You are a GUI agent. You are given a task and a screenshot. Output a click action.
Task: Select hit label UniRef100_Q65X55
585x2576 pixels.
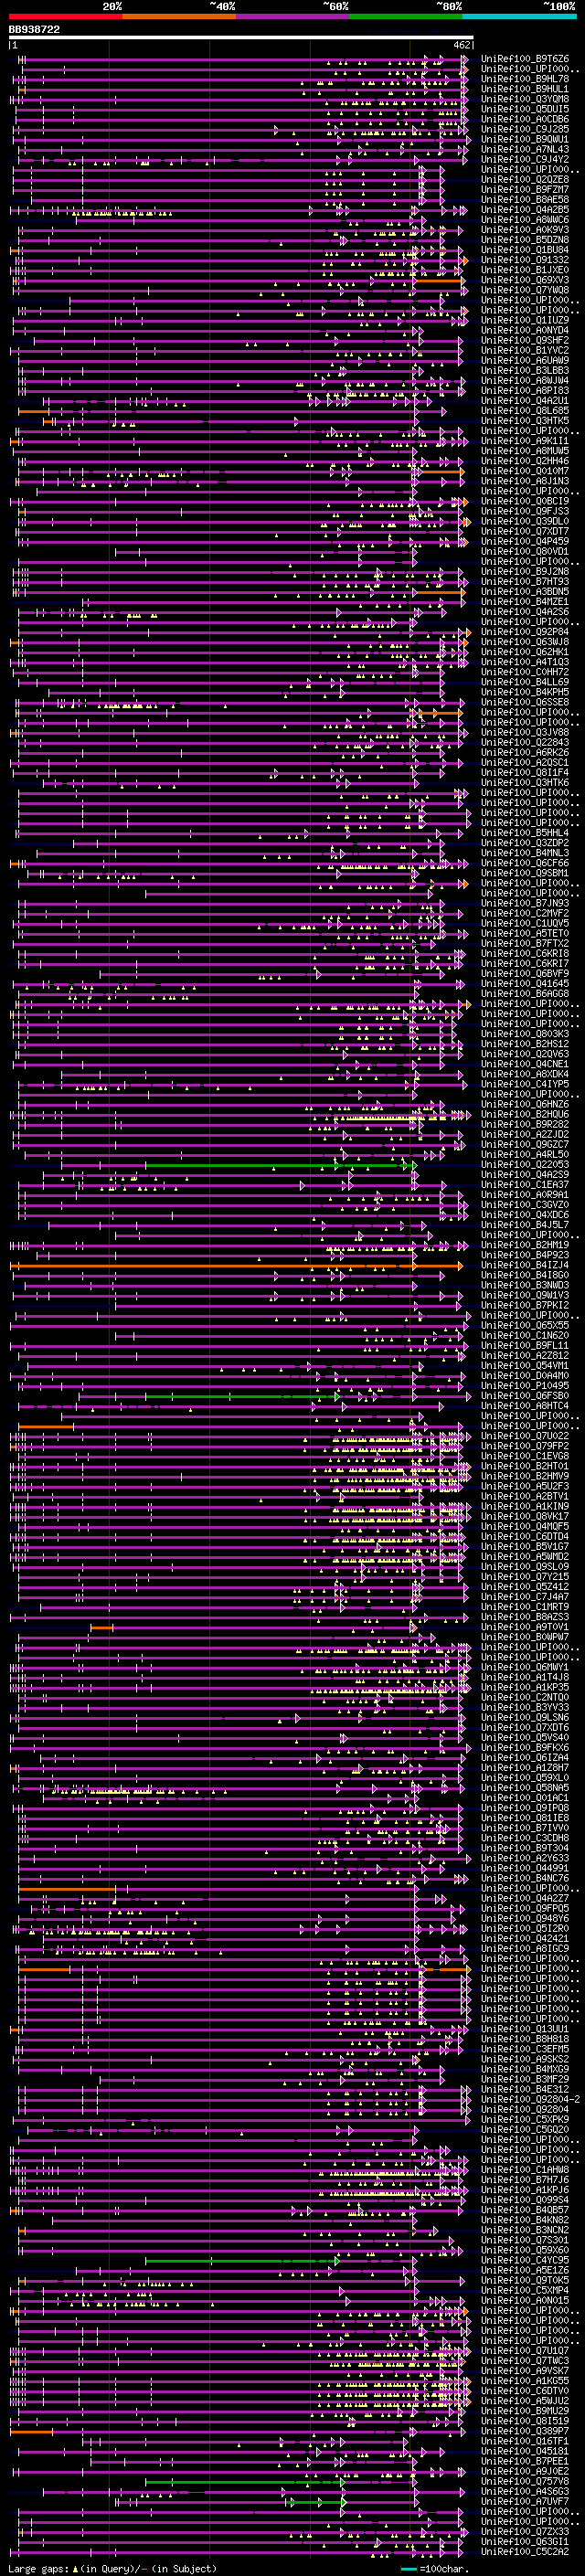point(524,1325)
